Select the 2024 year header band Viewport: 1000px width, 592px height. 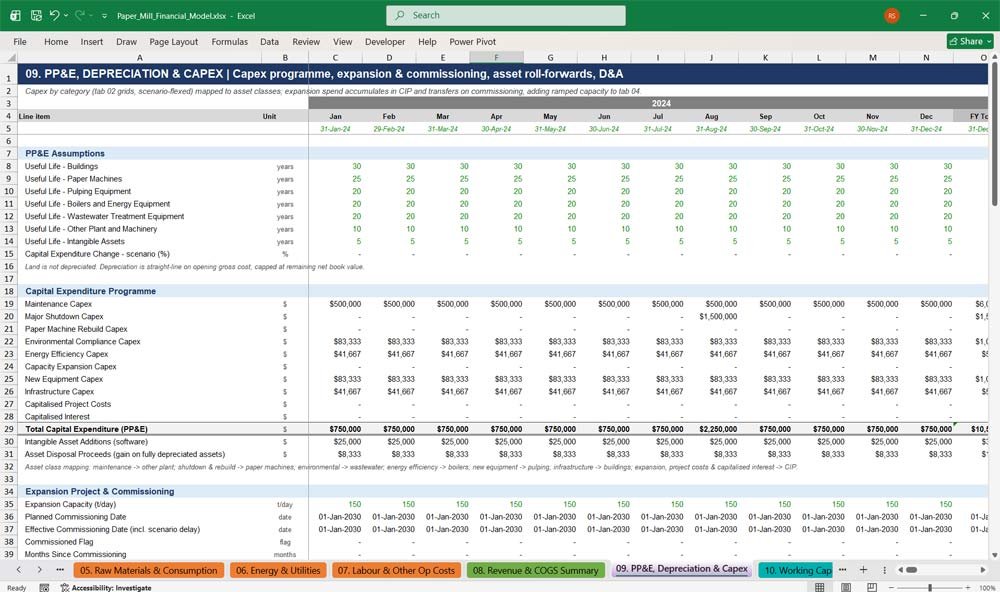[x=648, y=103]
